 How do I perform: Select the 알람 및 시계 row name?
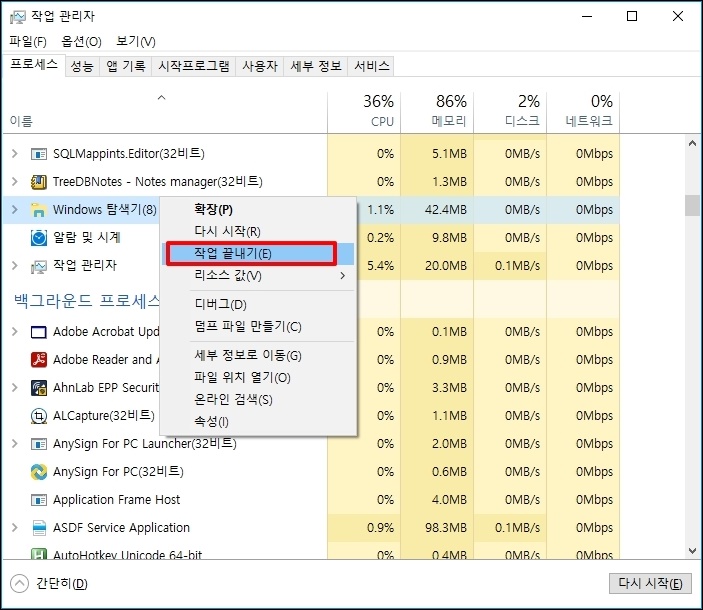click(x=87, y=237)
